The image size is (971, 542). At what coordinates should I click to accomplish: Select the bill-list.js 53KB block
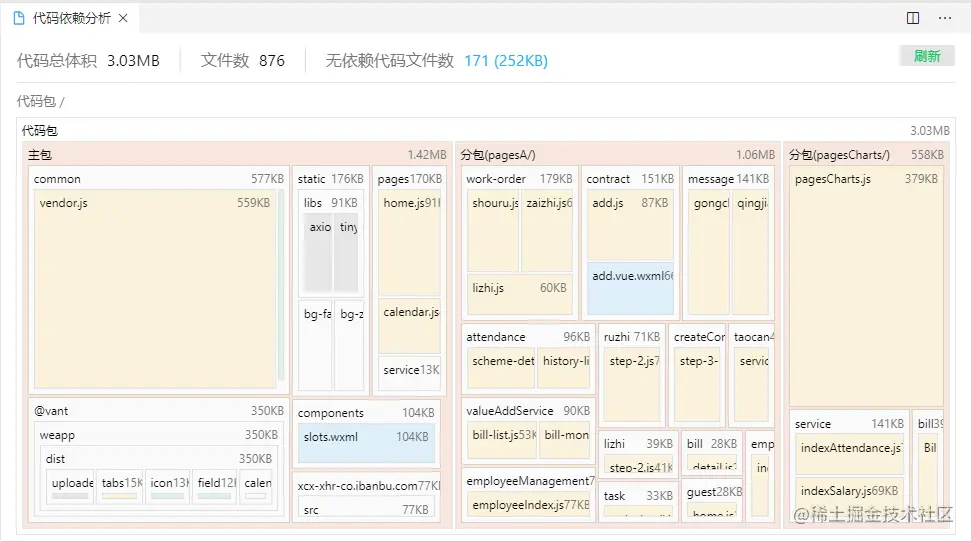tap(503, 440)
